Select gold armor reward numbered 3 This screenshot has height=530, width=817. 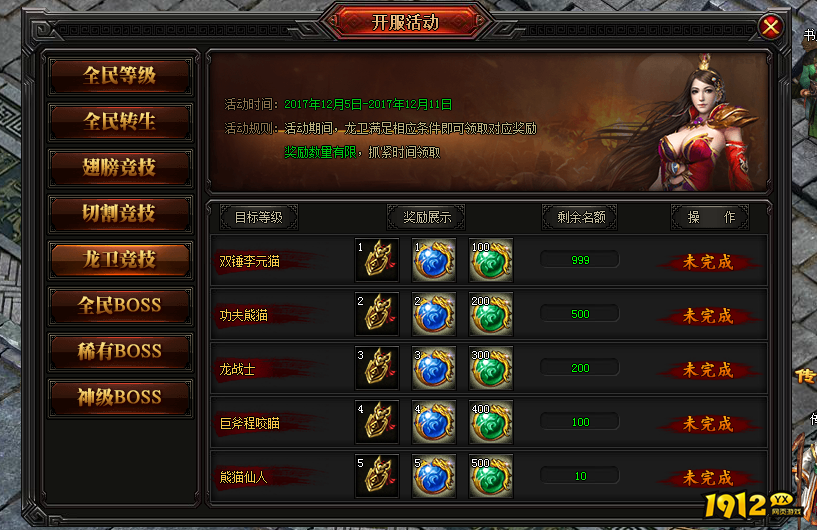click(377, 368)
